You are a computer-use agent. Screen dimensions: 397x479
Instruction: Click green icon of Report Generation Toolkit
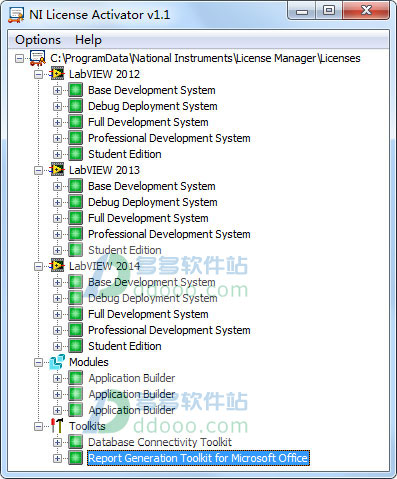76,458
